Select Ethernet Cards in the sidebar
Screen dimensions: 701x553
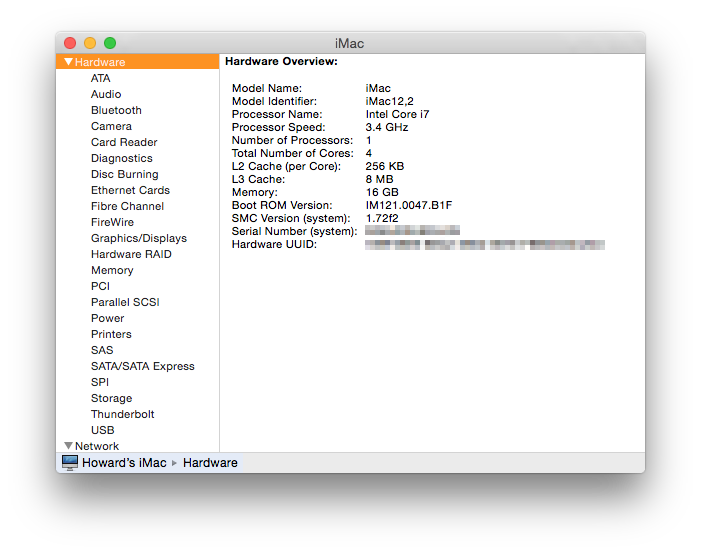click(x=130, y=190)
